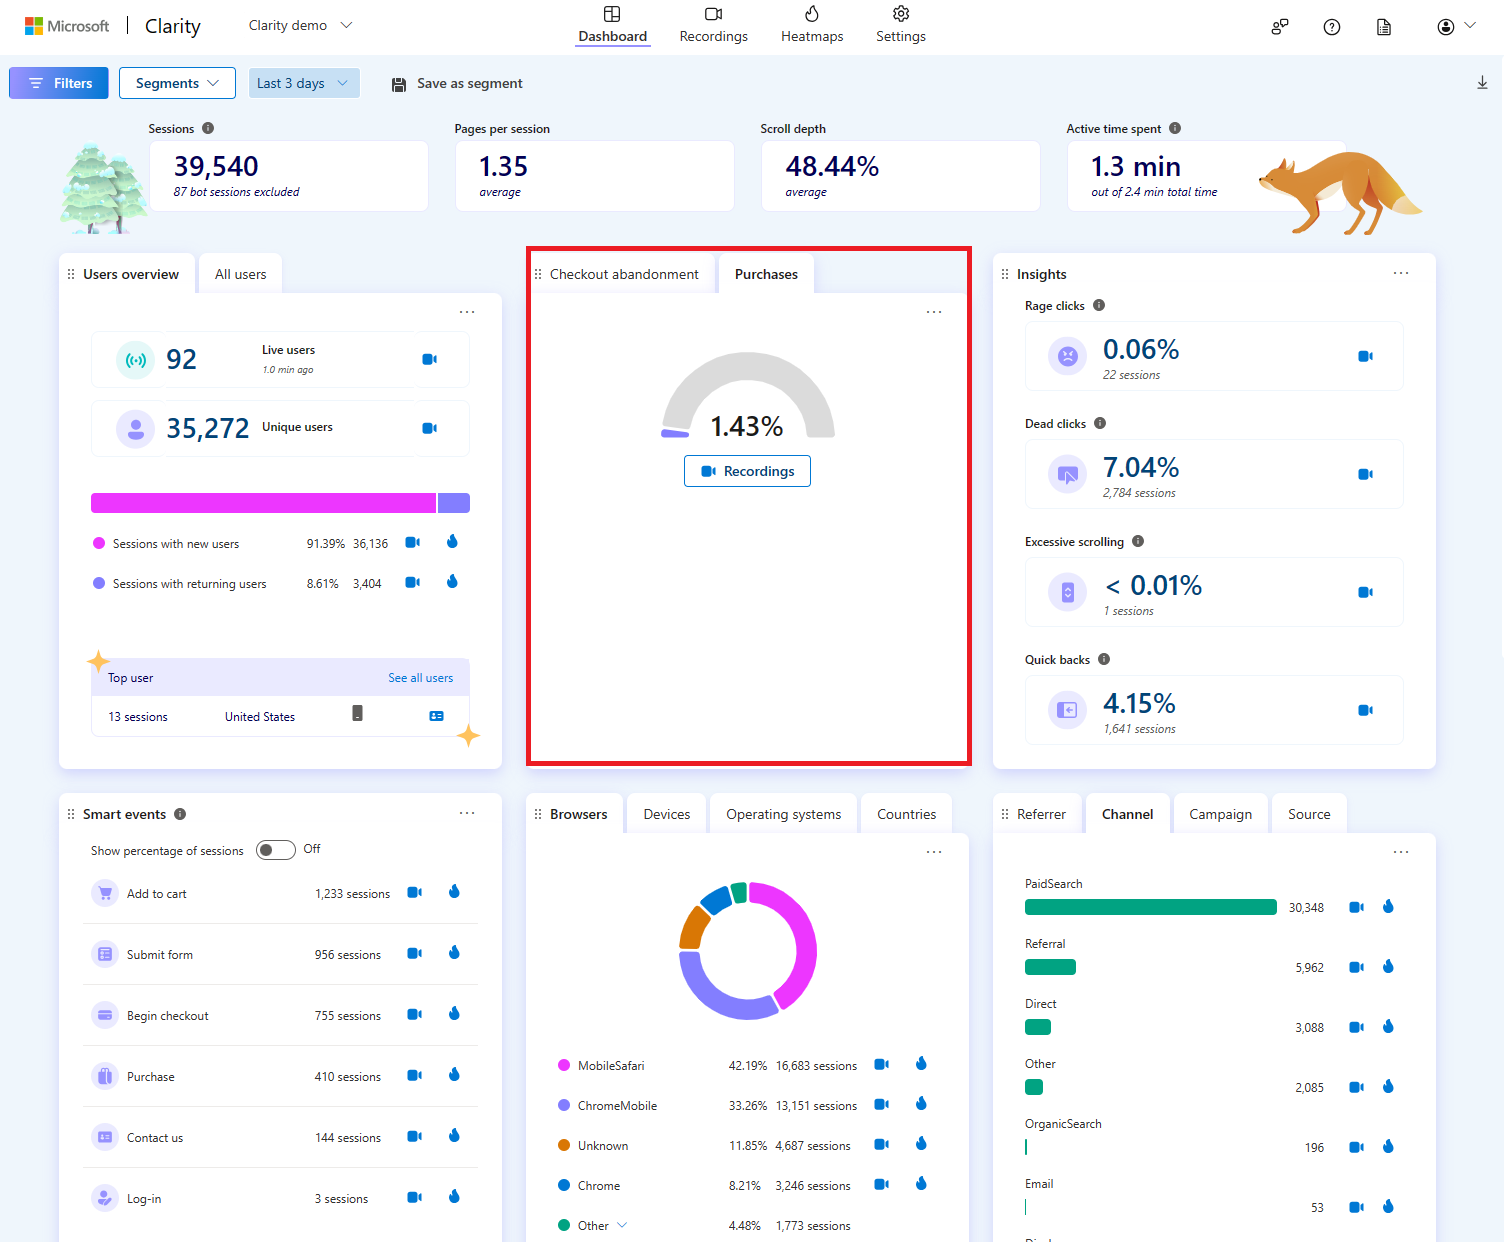Open the help menu via question mark icon

pos(1331,26)
